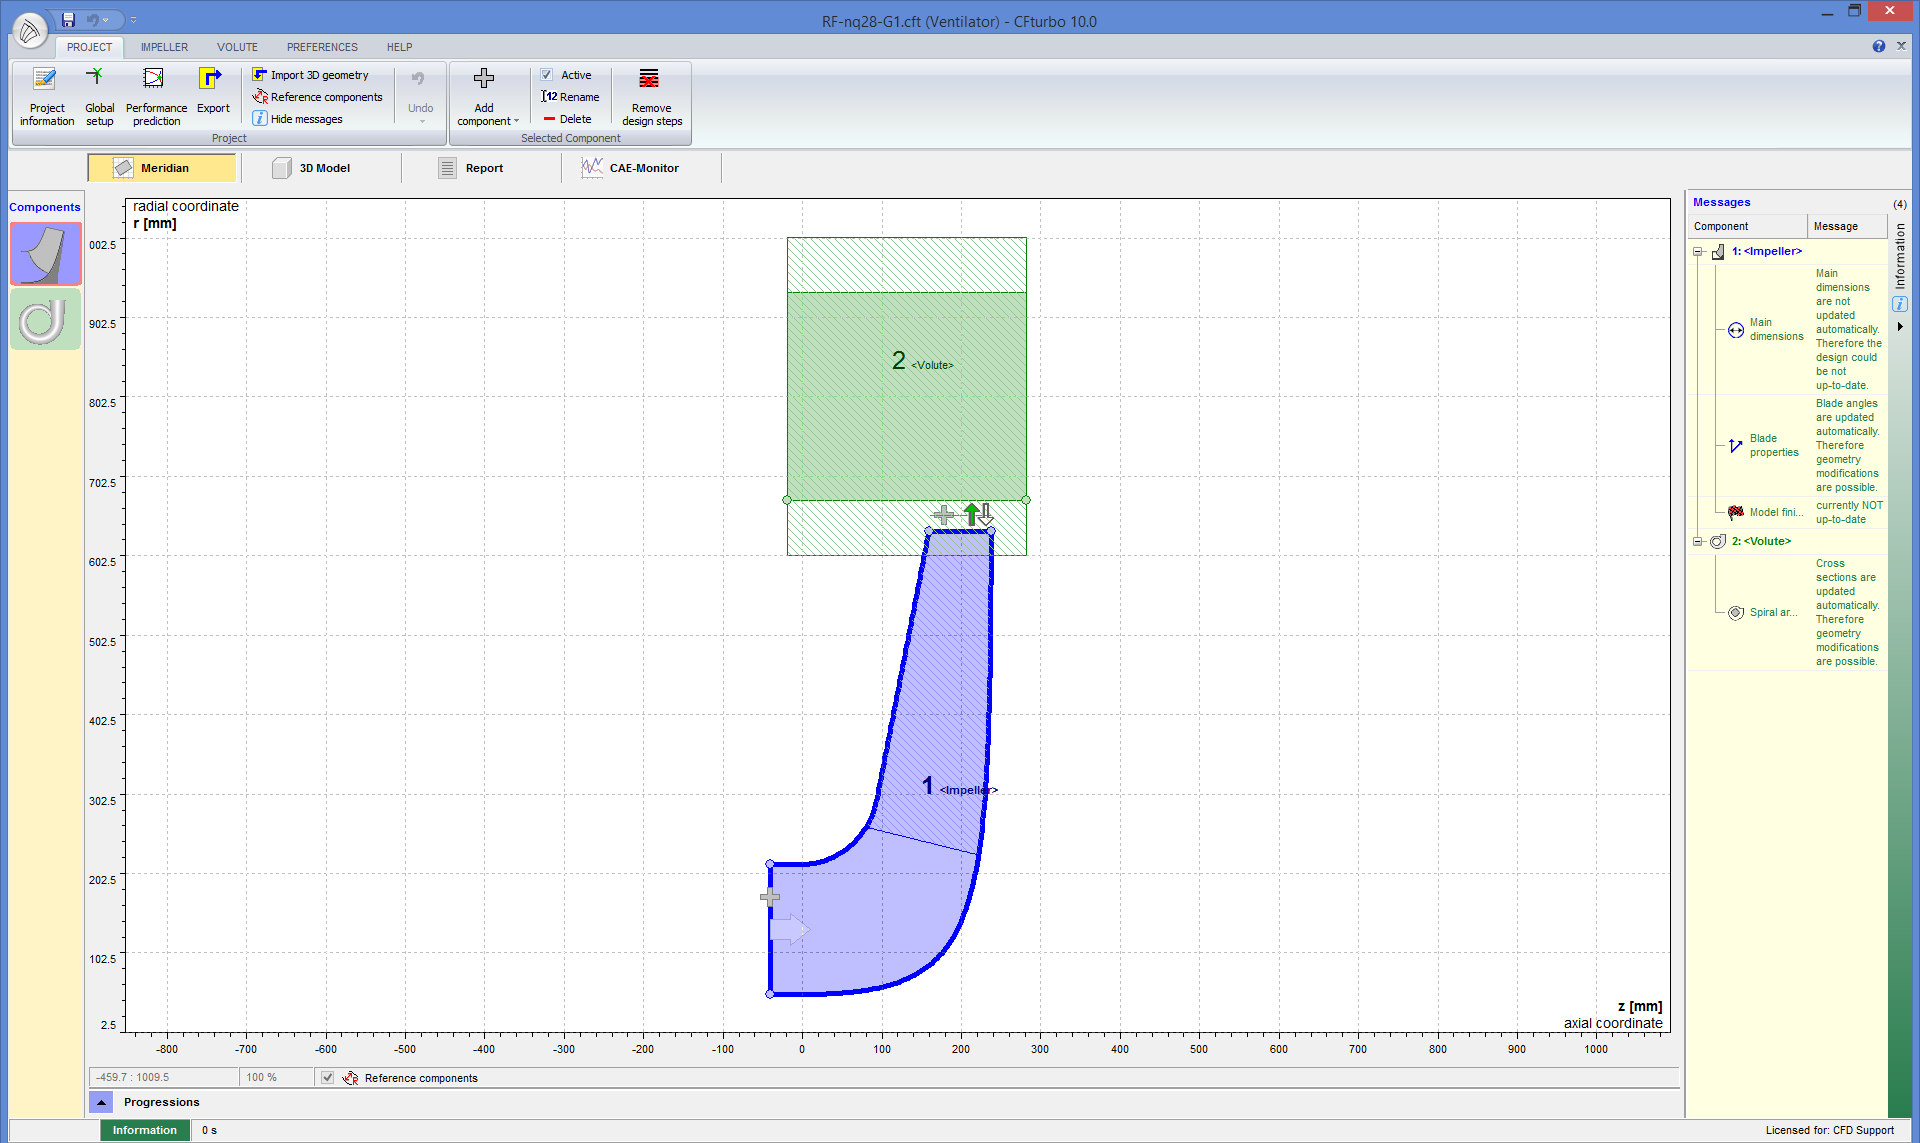This screenshot has height=1143, width=1920.
Task: Open Project information
Action: coord(46,96)
